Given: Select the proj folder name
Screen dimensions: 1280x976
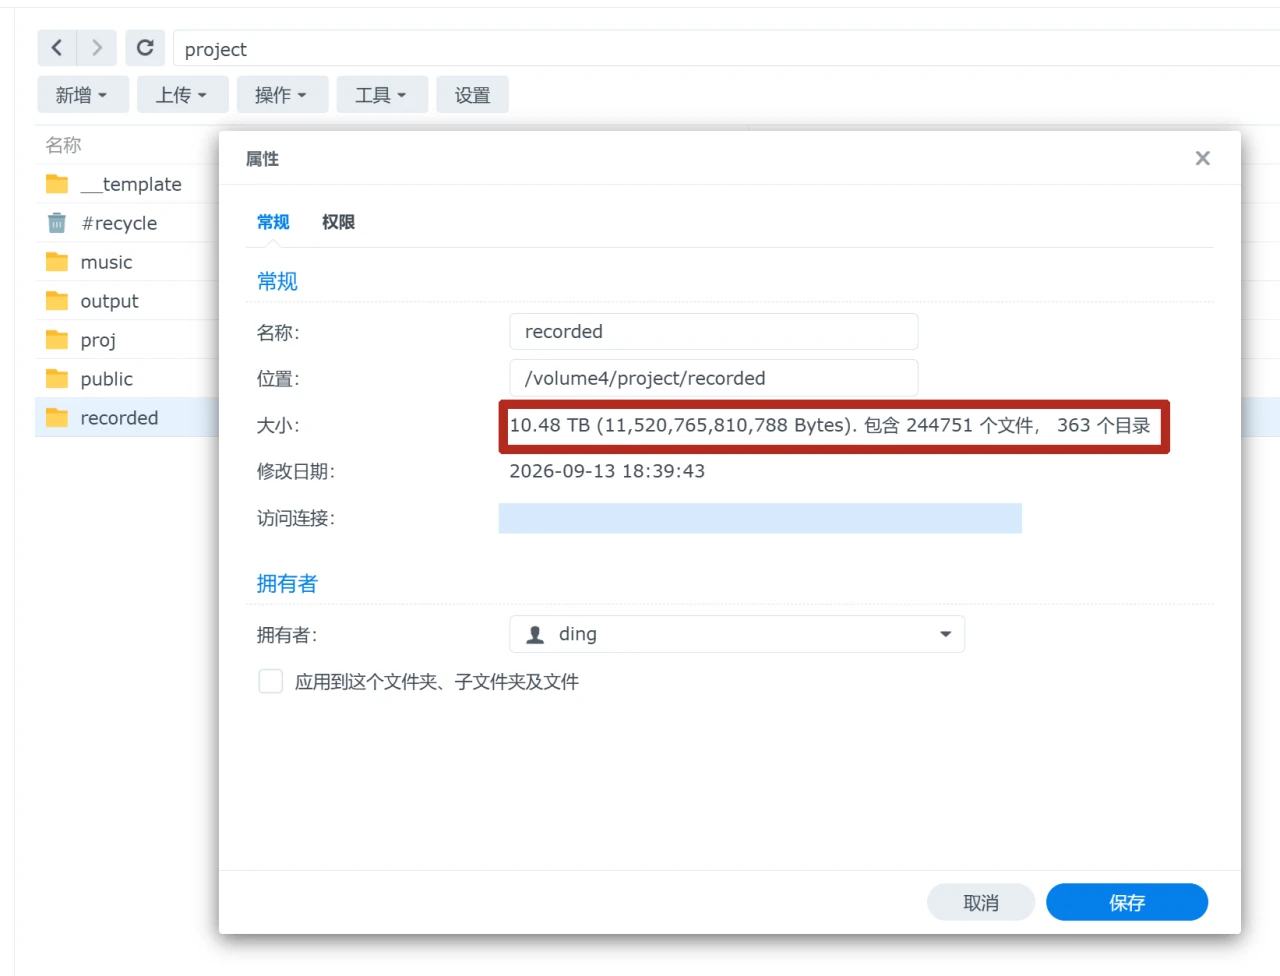Looking at the screenshot, I should click(x=98, y=340).
